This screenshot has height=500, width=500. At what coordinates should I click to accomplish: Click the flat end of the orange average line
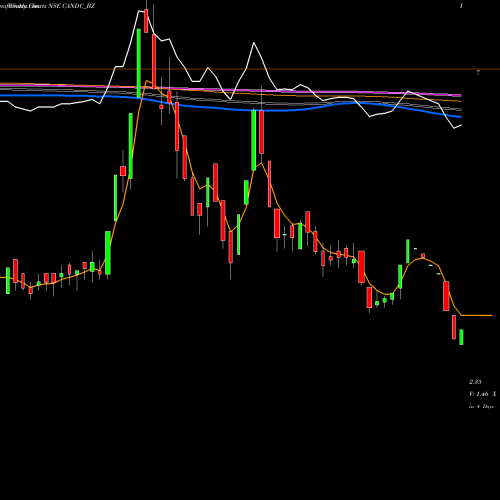(x=477, y=315)
